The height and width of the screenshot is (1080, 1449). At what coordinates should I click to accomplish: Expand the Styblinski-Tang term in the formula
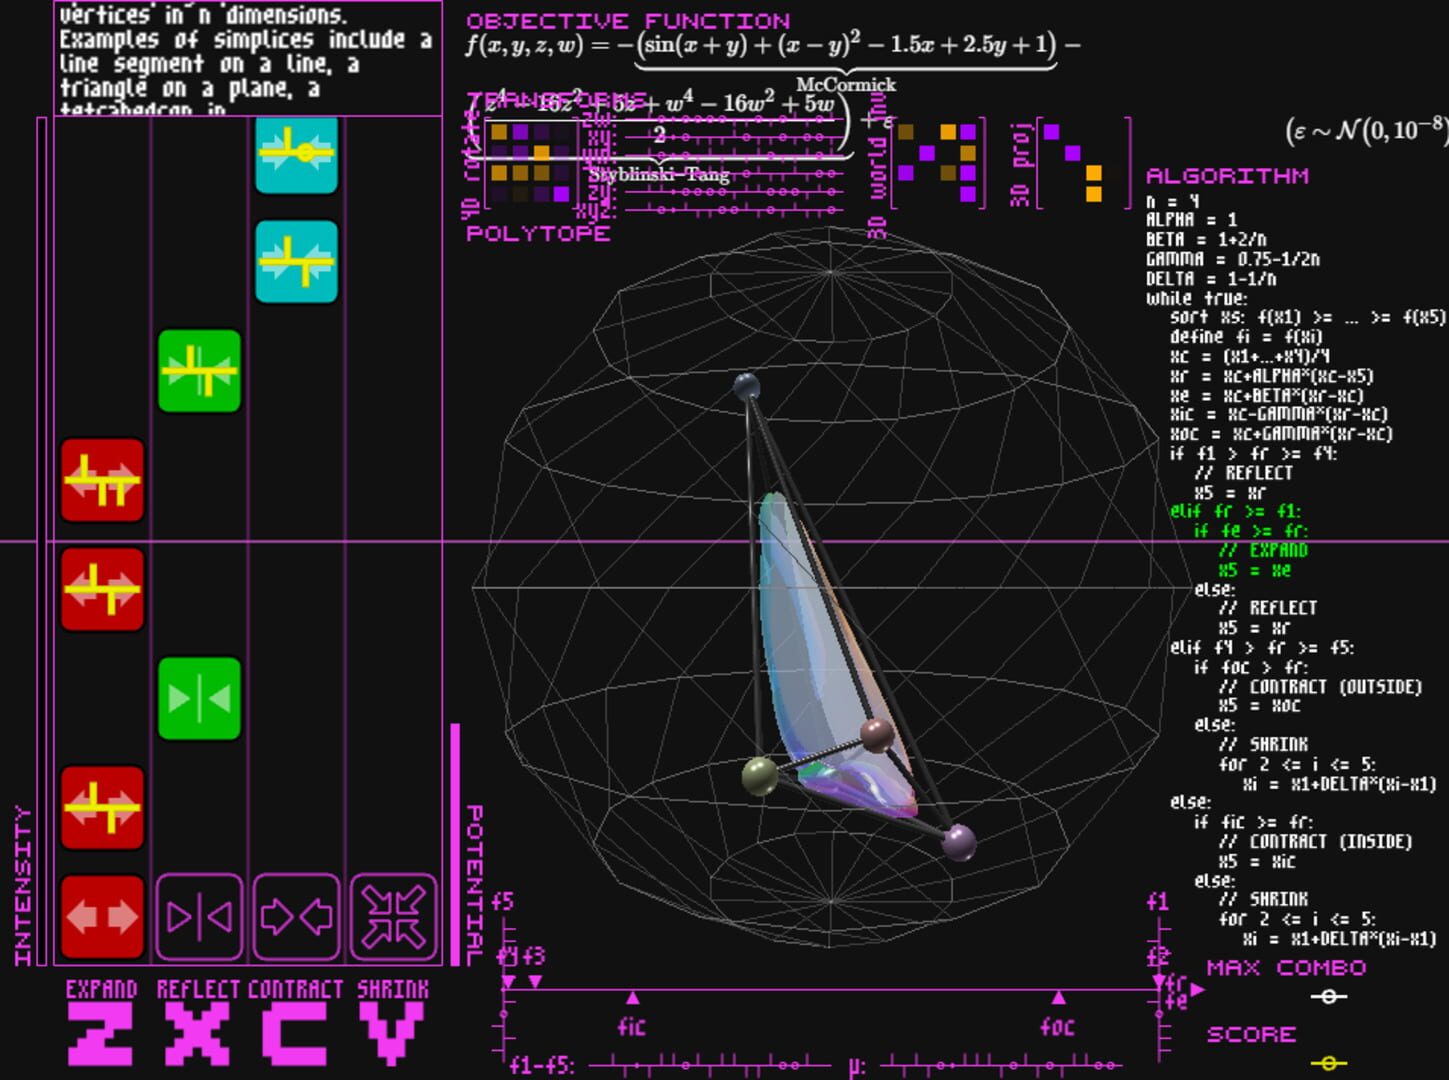[660, 173]
